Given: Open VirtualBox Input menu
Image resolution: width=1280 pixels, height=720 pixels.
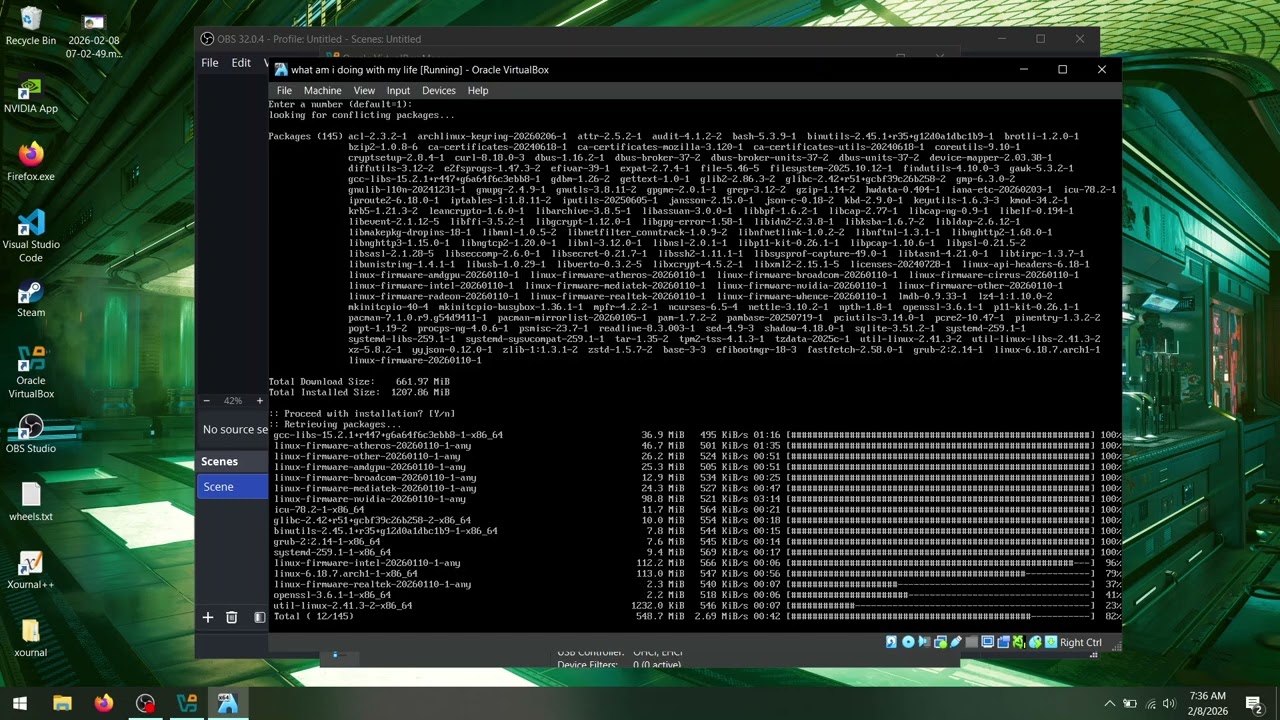Looking at the screenshot, I should 398,91.
